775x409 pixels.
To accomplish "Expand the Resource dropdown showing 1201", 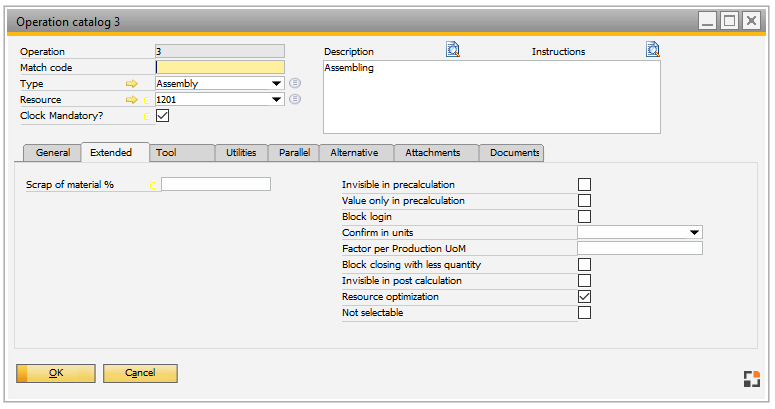I will point(277,100).
